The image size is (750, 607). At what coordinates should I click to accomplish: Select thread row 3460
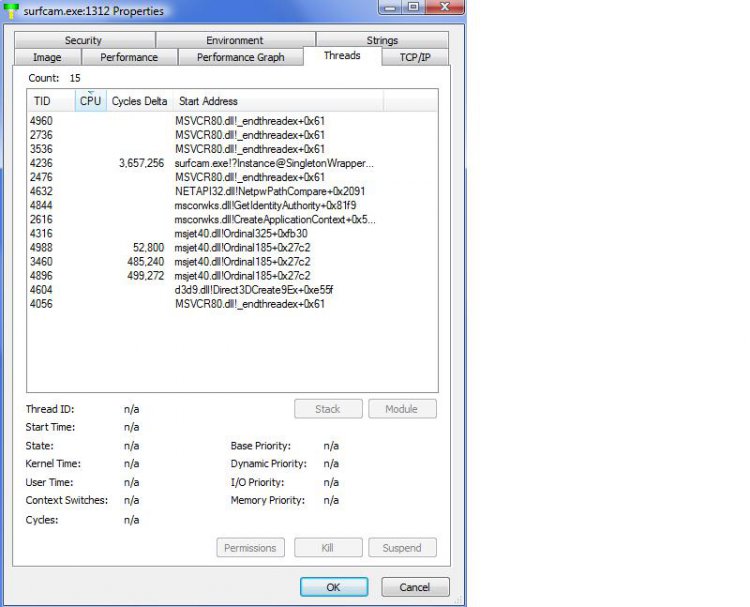[x=232, y=262]
